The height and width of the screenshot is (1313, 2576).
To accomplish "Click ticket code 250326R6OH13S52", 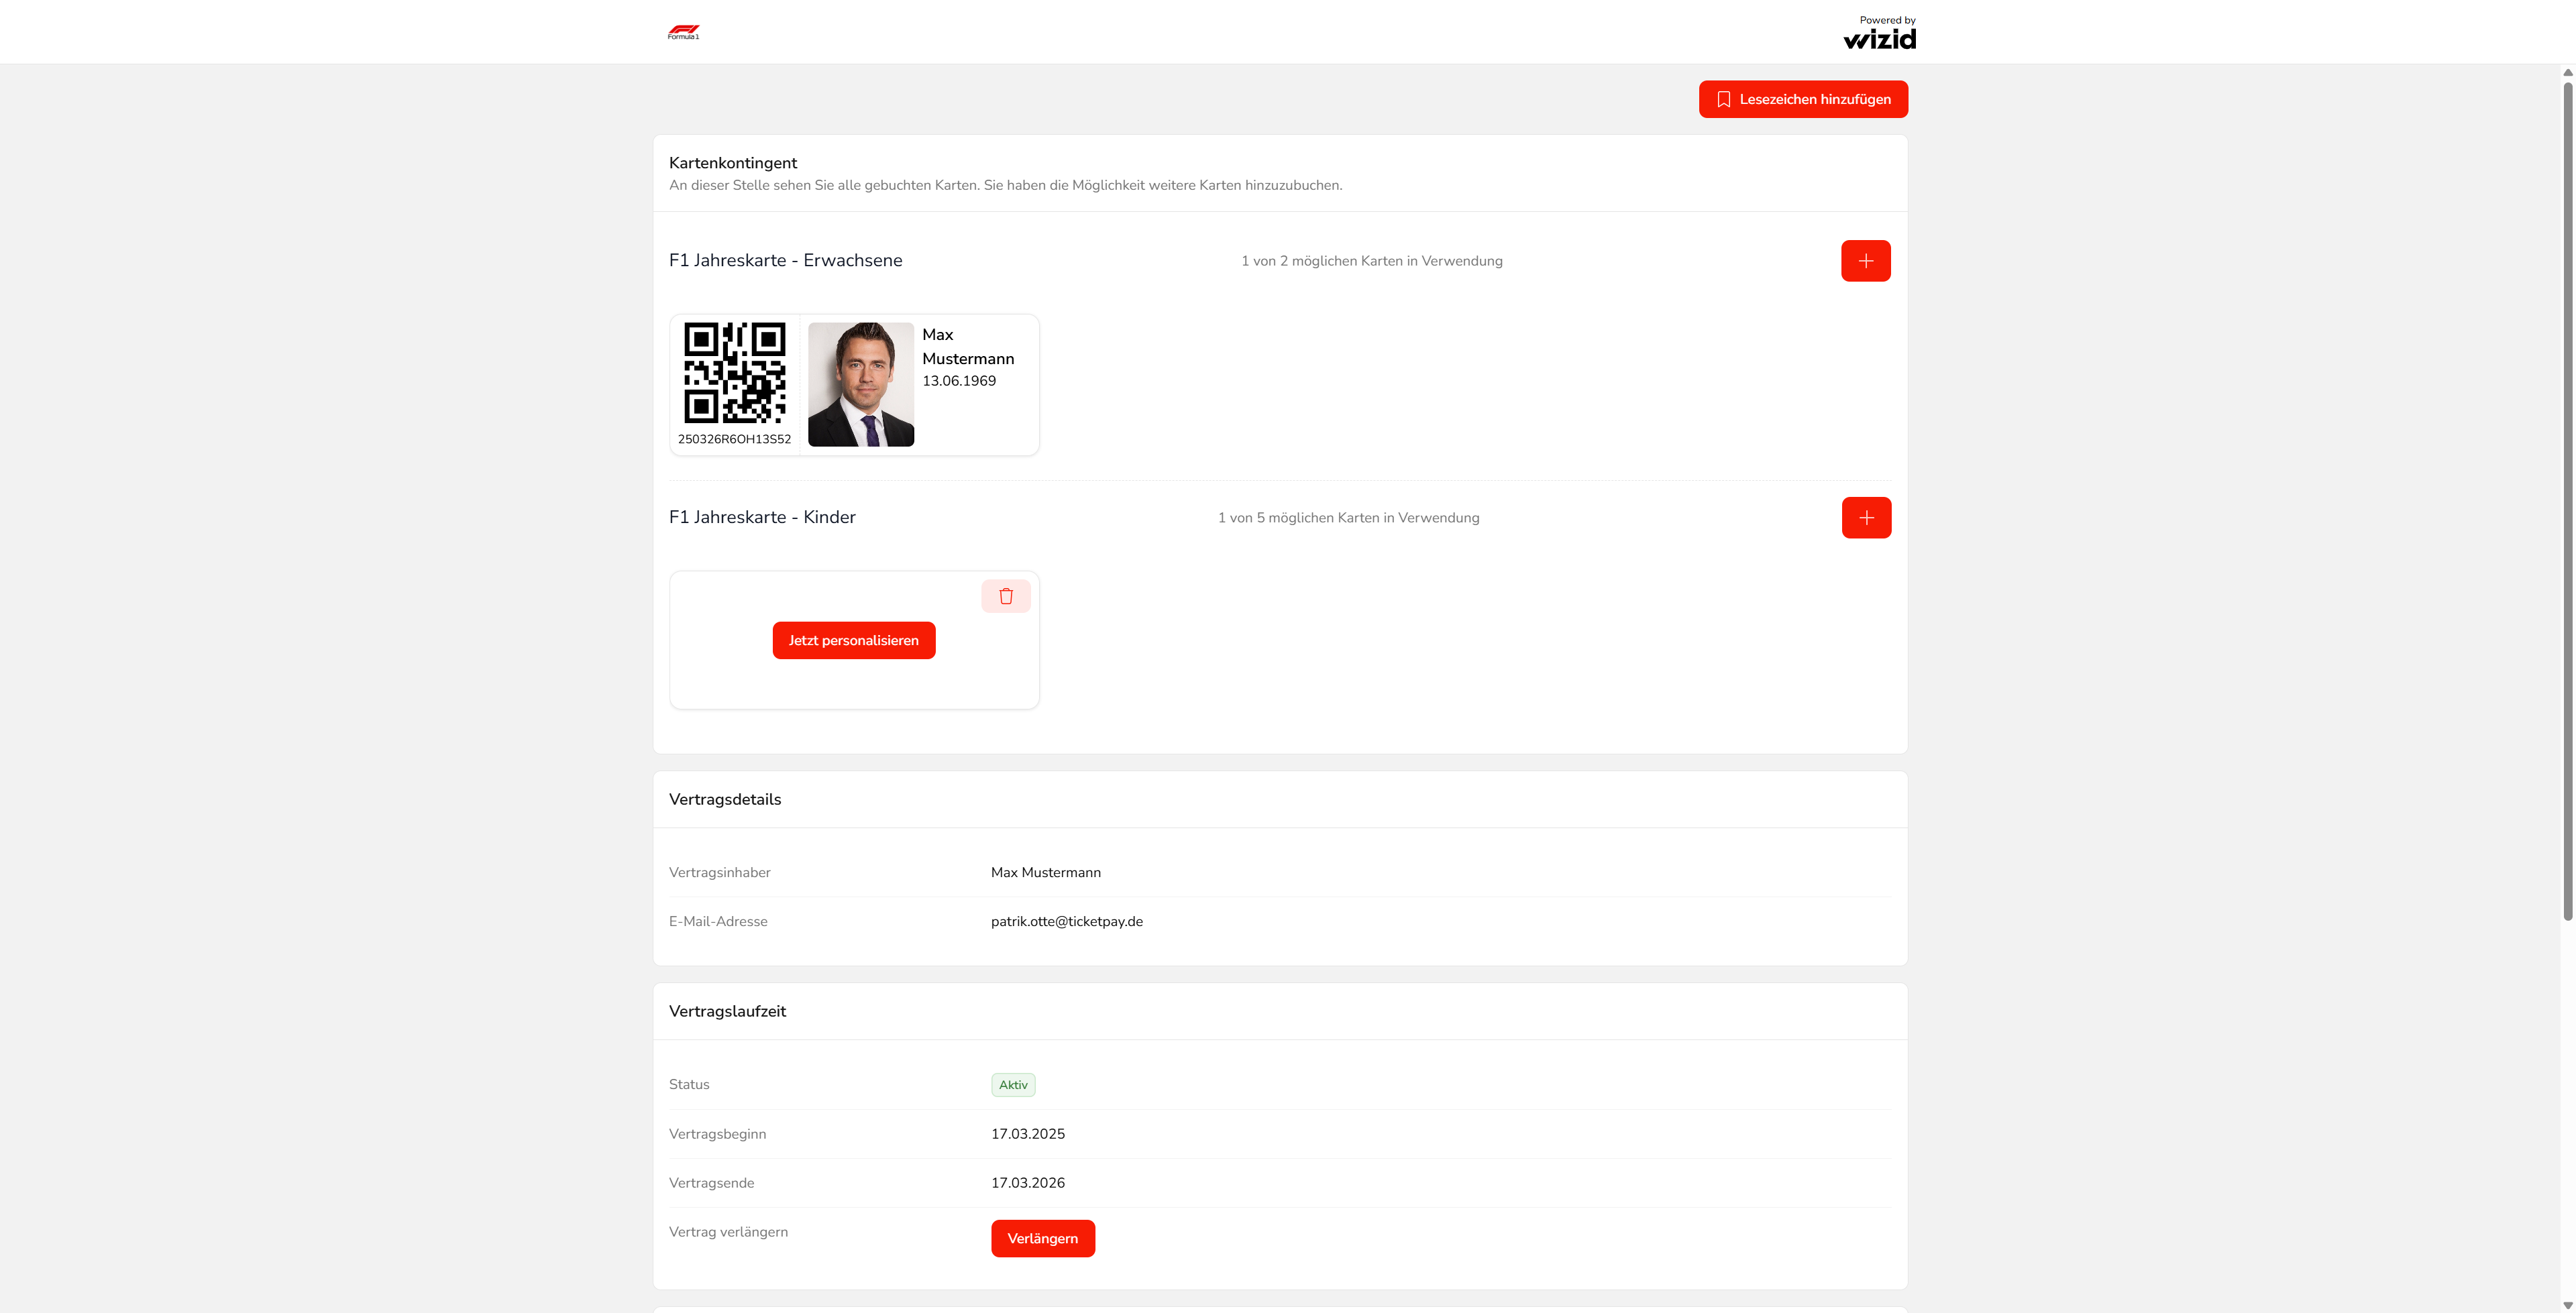I will point(734,439).
